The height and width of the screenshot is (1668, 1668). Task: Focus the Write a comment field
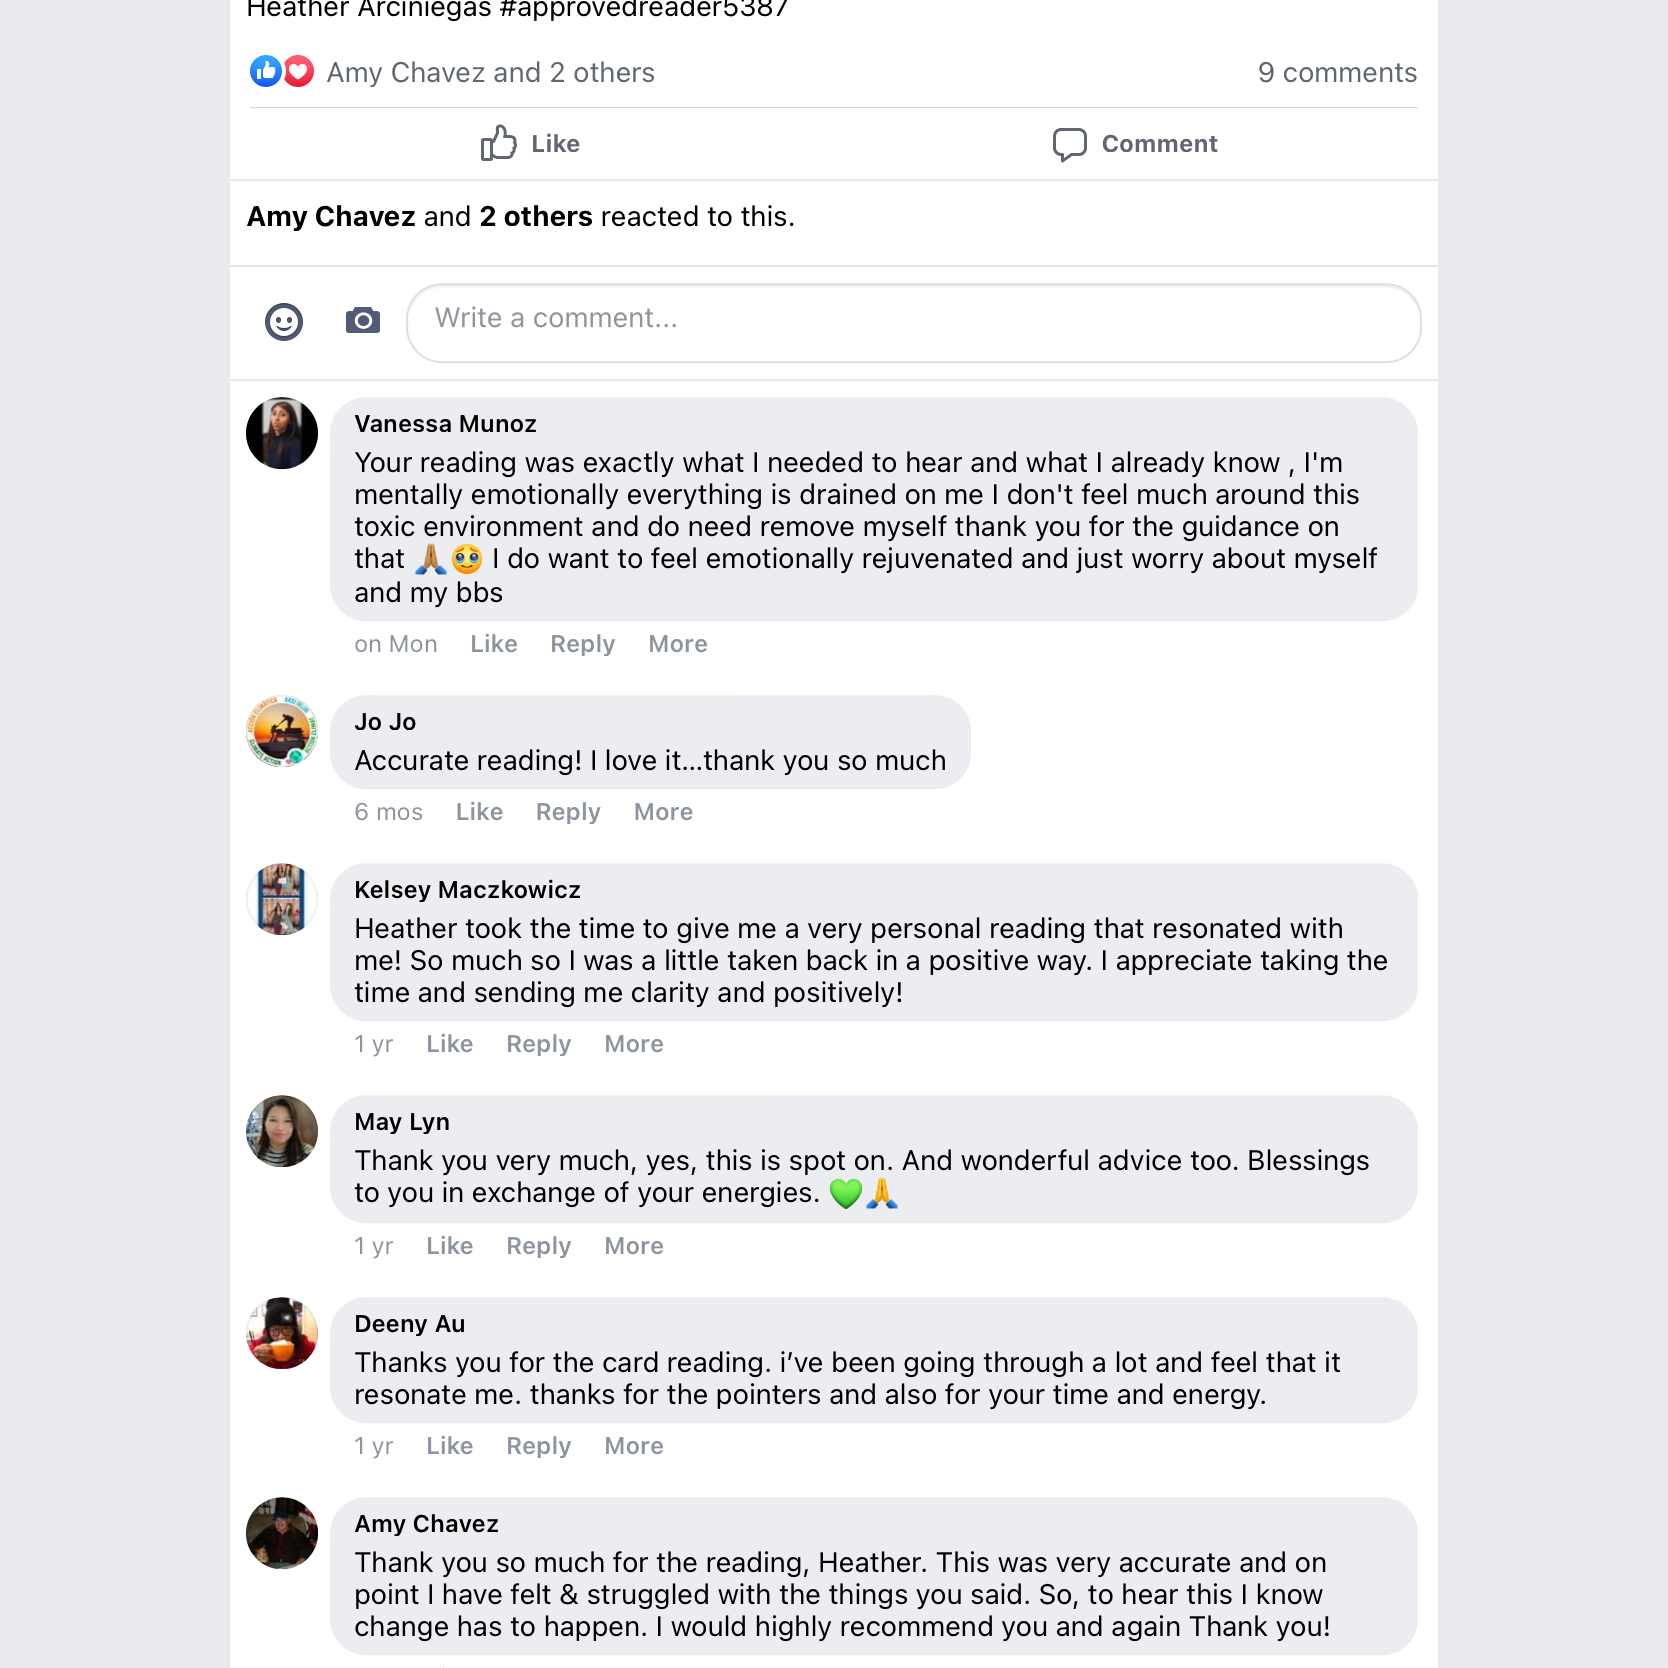click(913, 322)
